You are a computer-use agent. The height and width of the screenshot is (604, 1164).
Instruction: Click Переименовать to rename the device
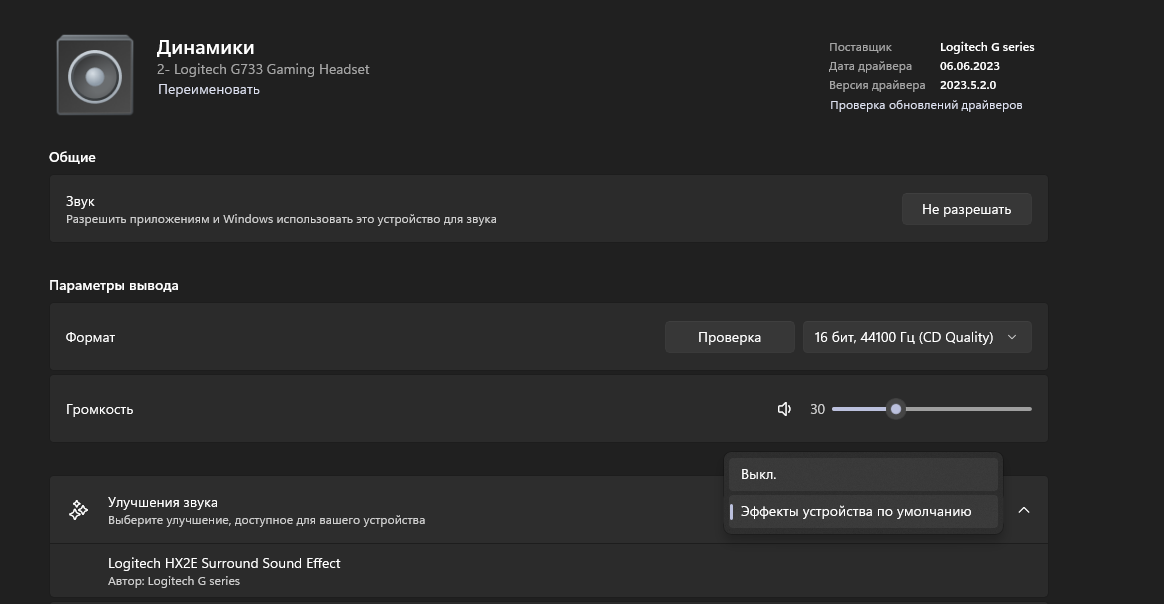click(209, 89)
